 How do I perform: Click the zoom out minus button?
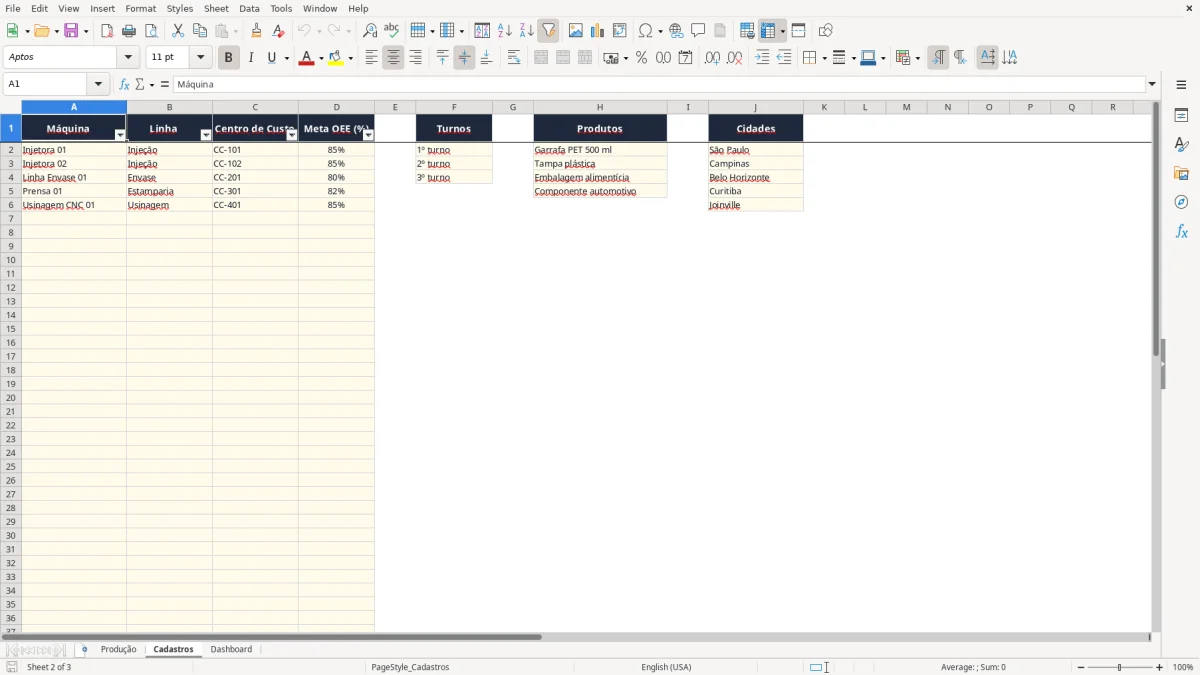pos(1081,667)
